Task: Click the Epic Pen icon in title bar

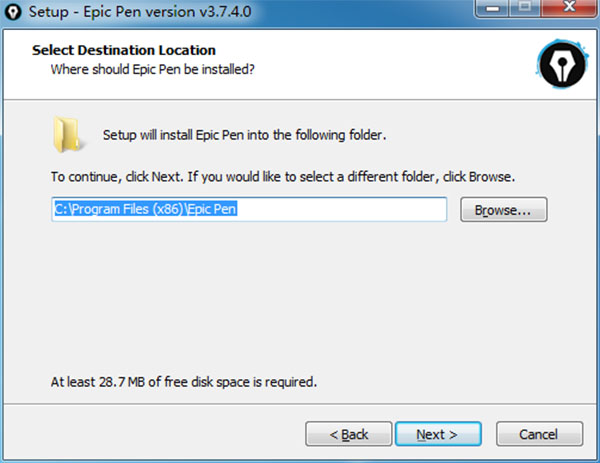Action: [x=13, y=13]
